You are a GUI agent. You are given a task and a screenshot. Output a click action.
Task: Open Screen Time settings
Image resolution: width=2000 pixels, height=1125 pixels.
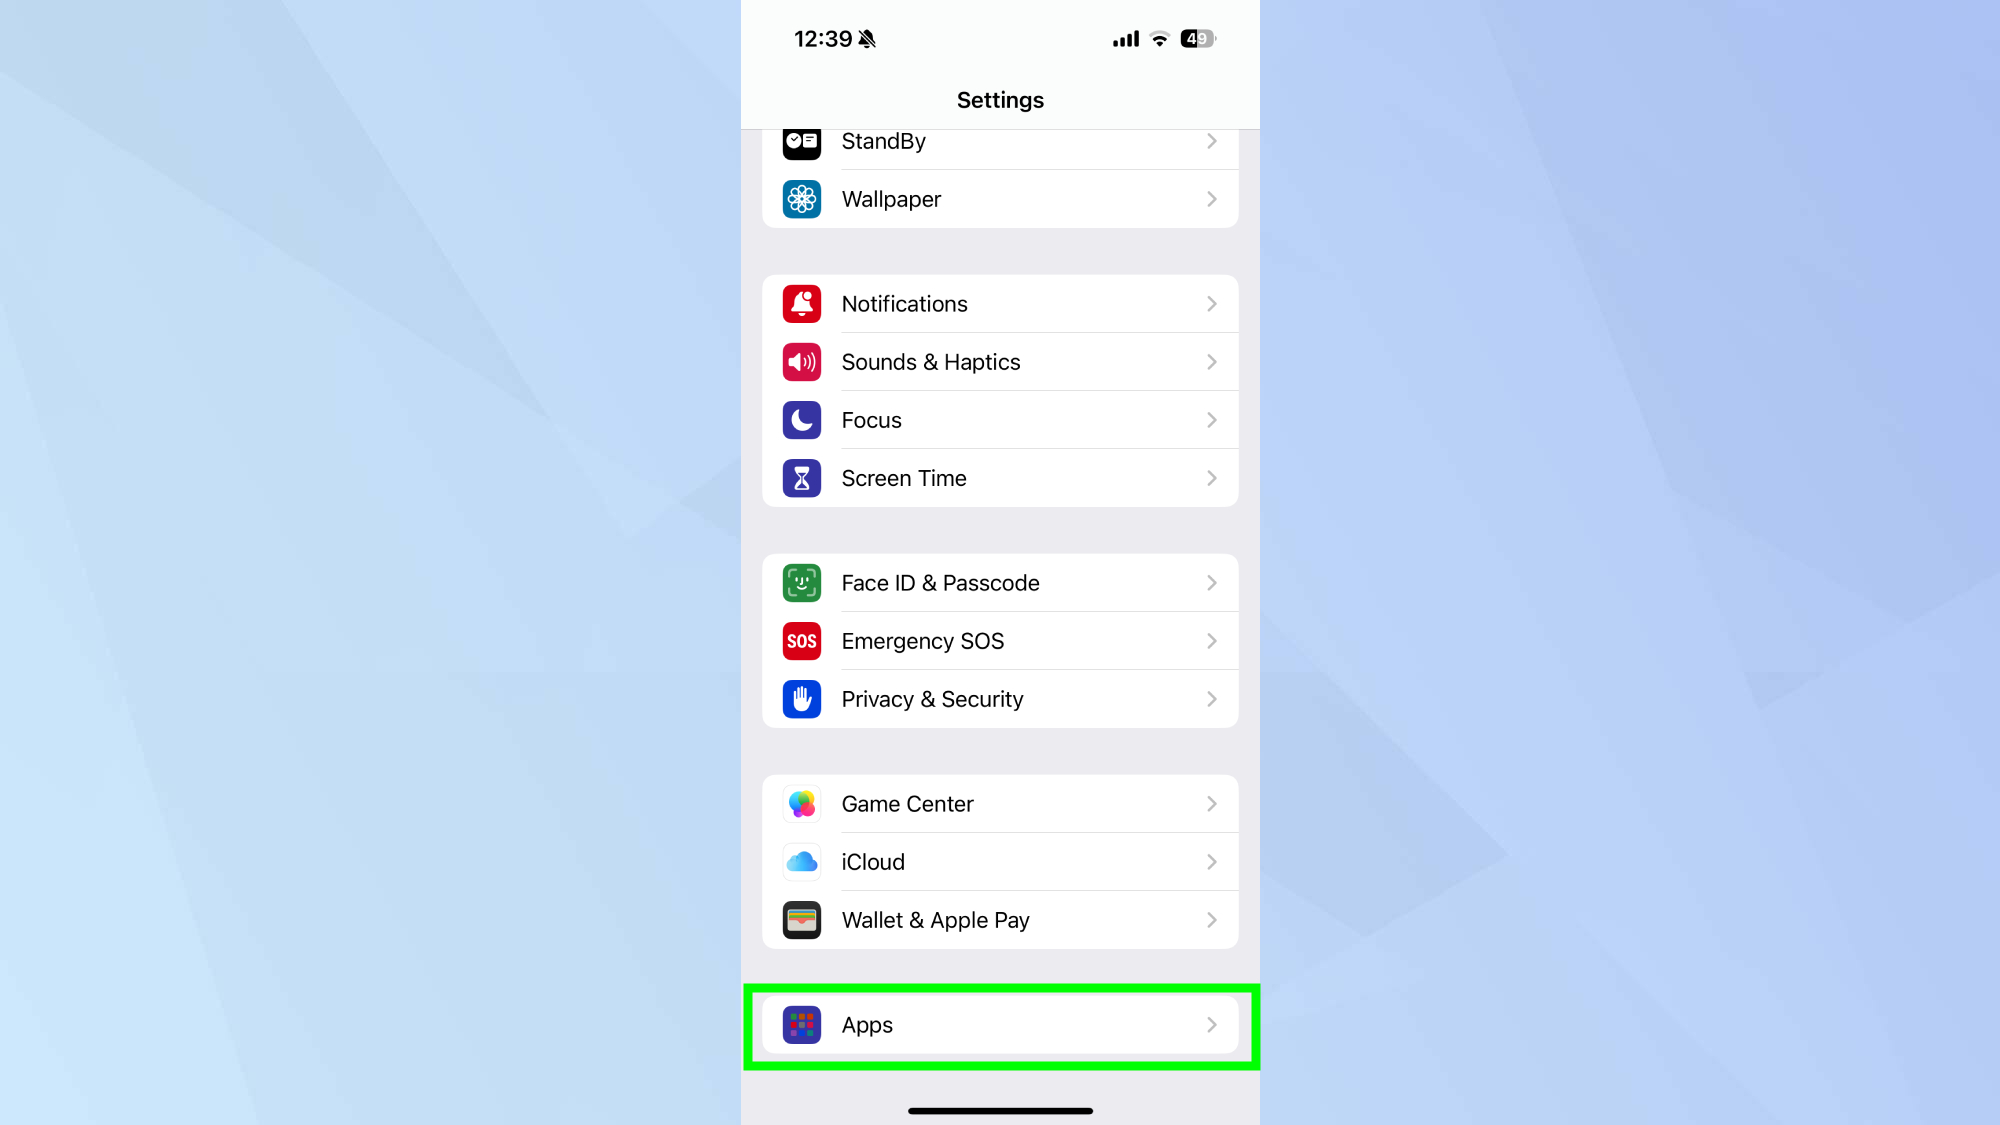[1000, 478]
